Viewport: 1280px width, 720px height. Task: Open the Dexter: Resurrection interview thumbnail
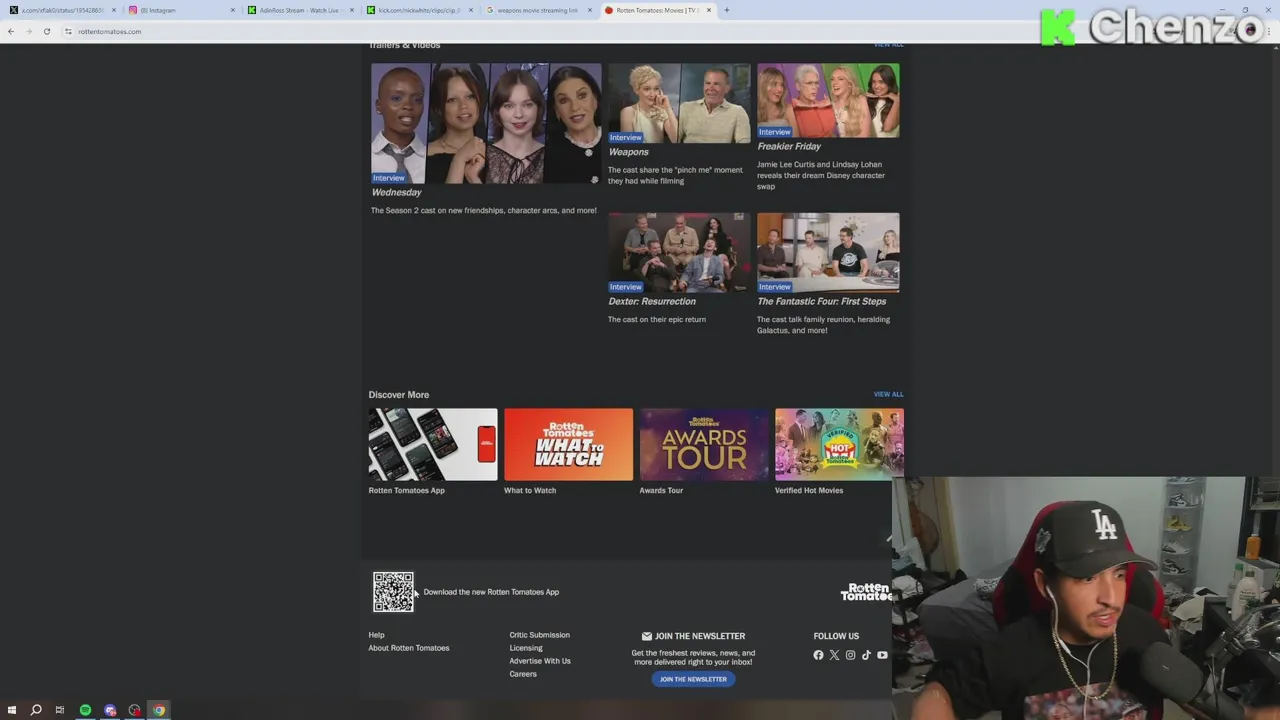click(x=679, y=252)
